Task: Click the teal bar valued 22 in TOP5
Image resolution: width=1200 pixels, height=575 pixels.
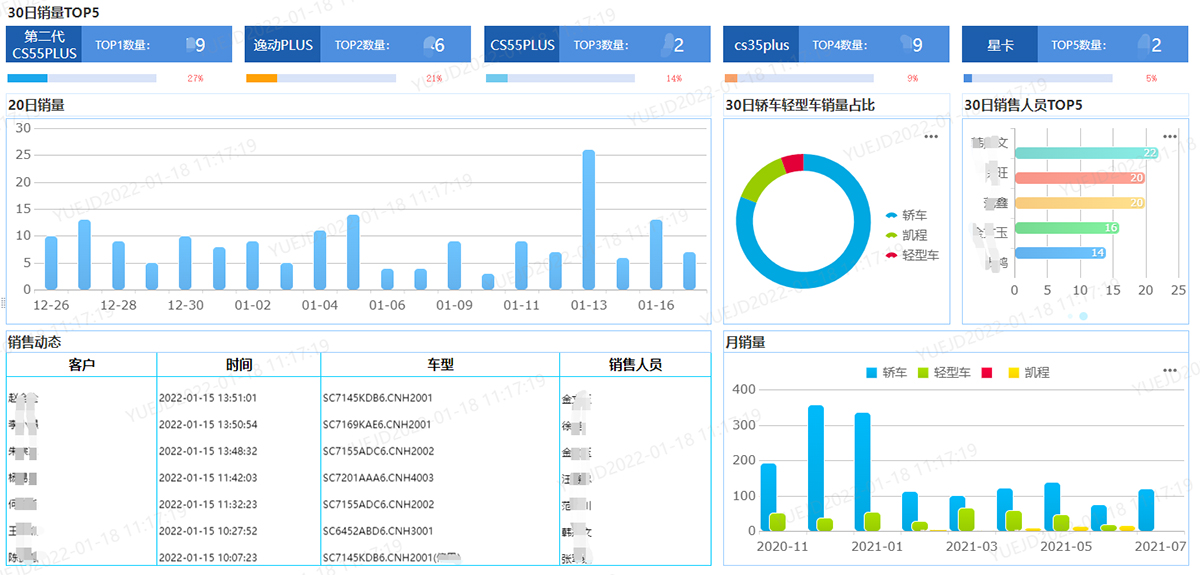Action: 1087,153
